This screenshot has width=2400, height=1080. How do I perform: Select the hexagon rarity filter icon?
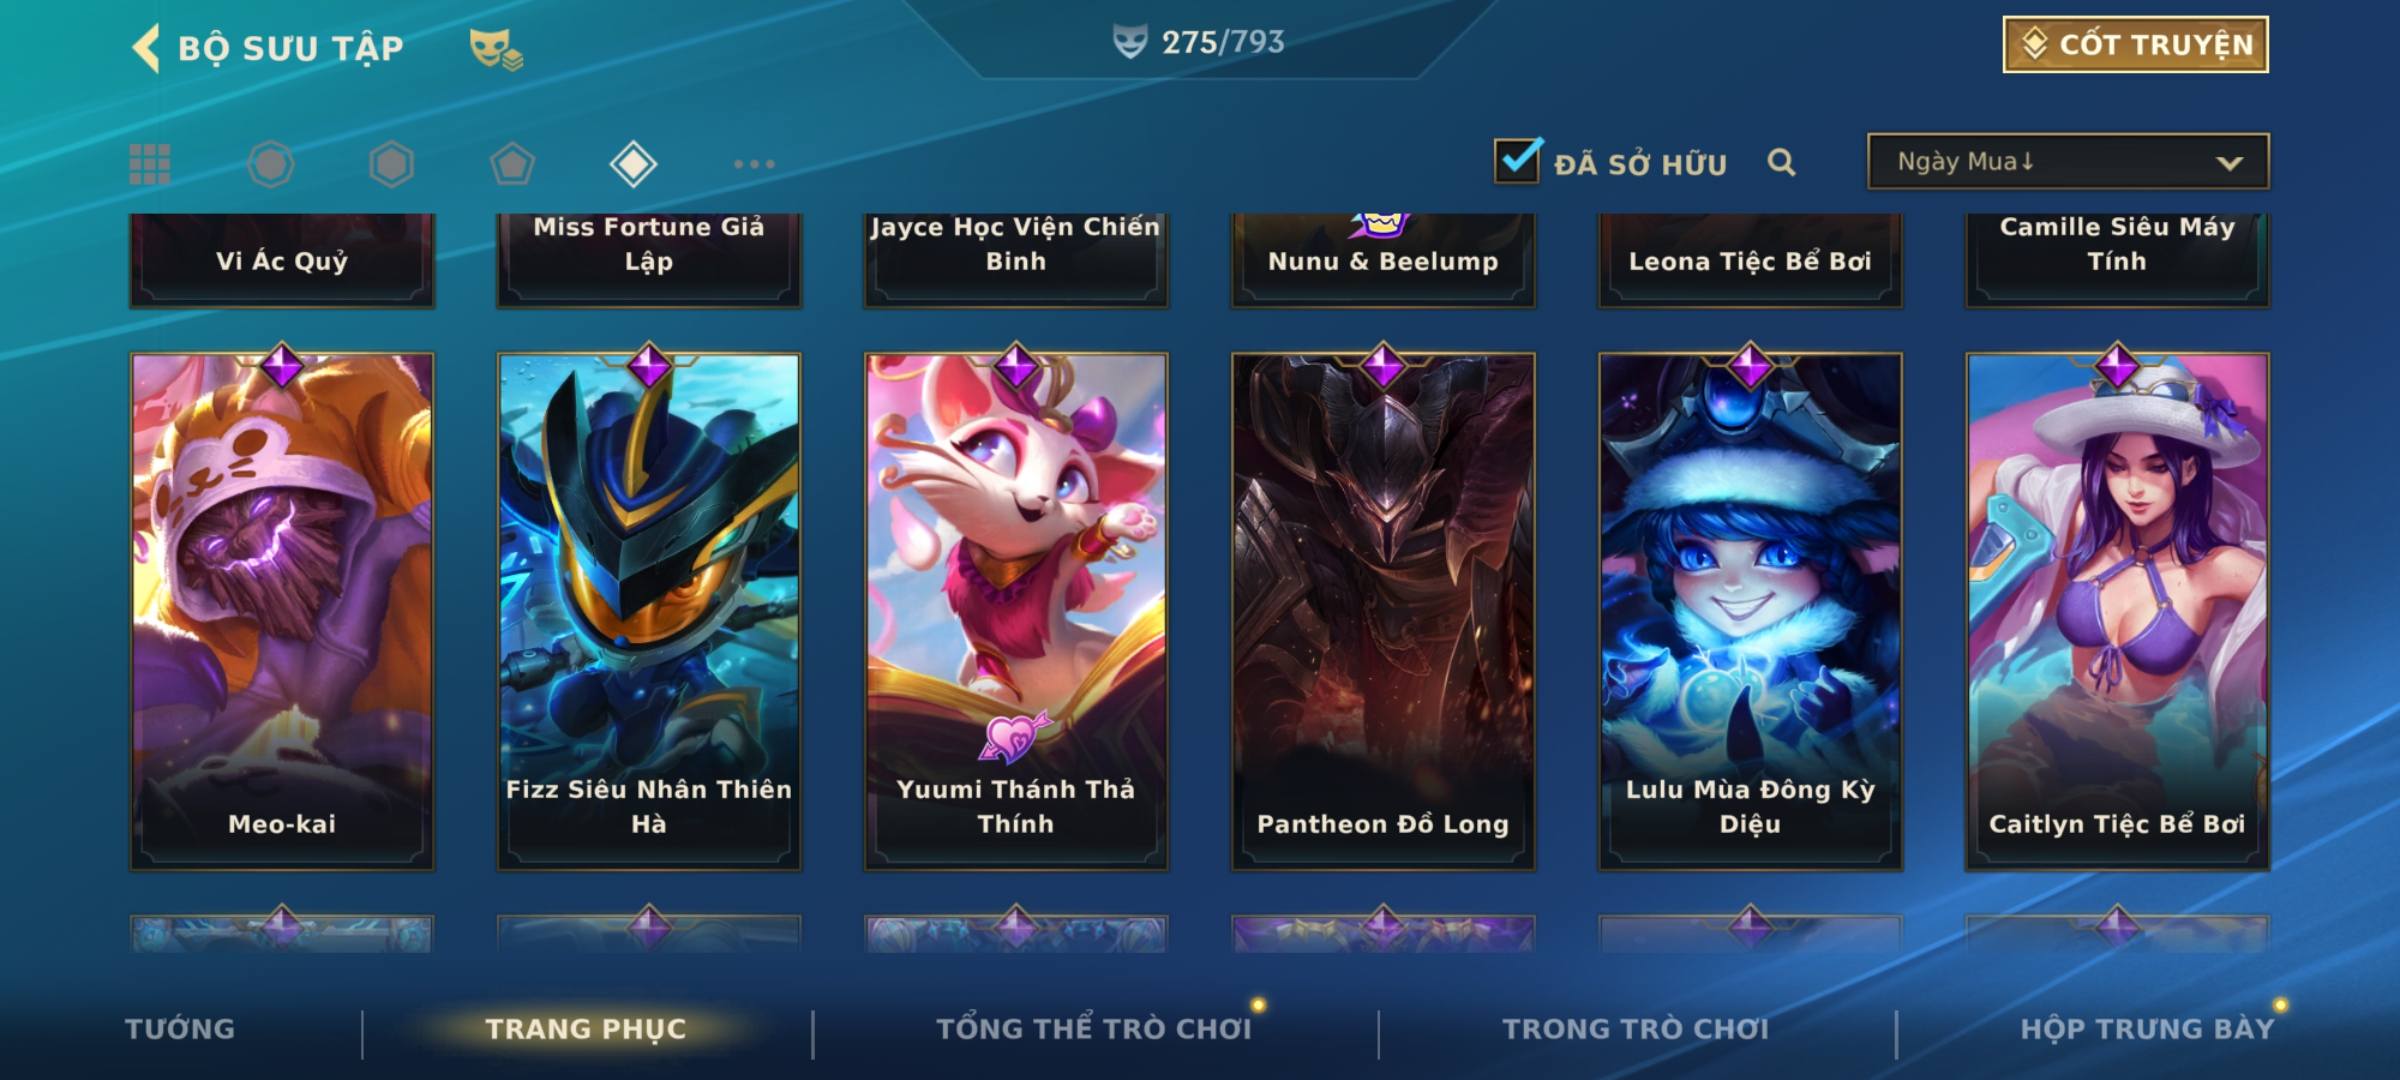pos(391,164)
